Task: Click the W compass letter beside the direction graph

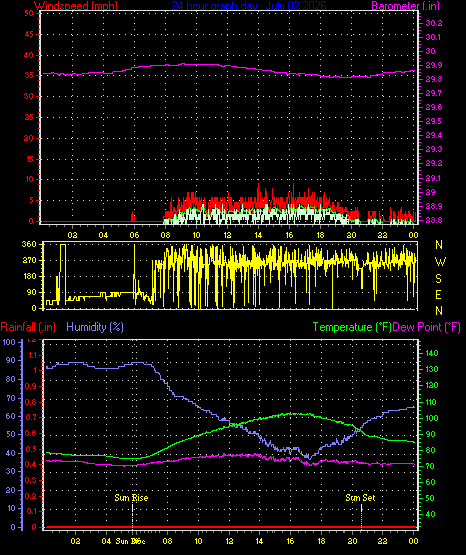Action: click(x=440, y=262)
